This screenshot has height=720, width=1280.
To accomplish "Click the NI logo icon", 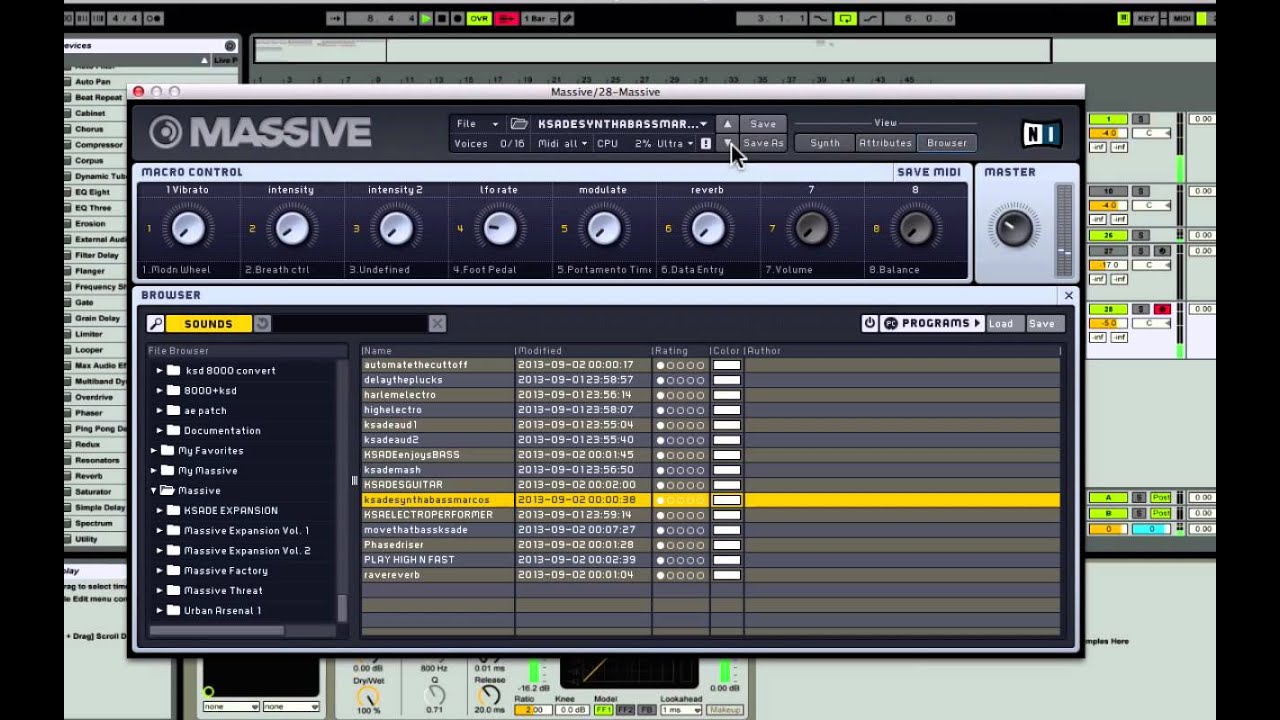I will [1041, 133].
